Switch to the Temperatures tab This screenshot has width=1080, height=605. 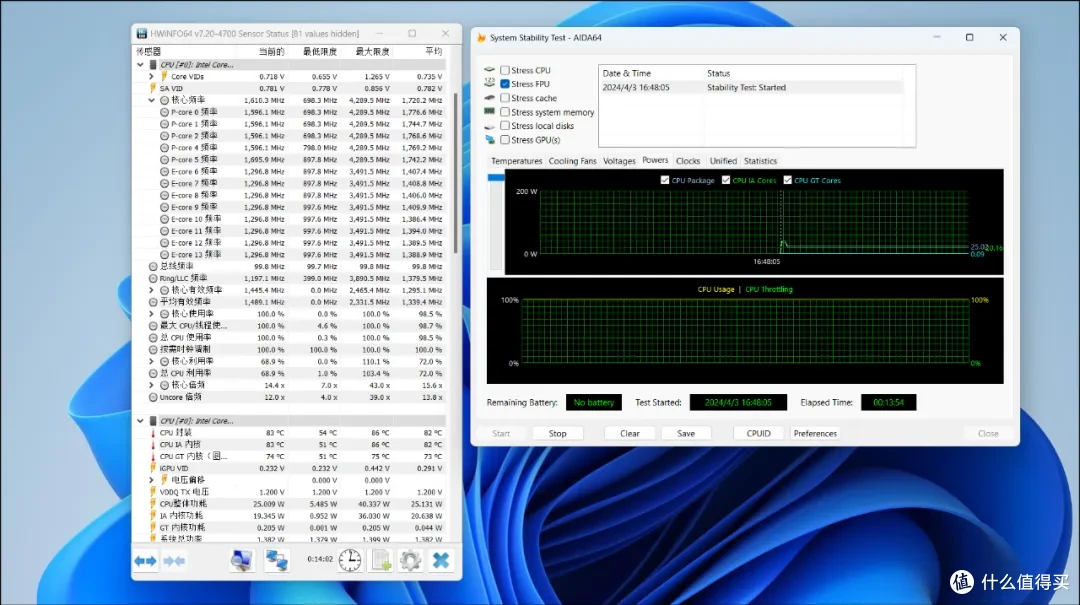(x=517, y=161)
